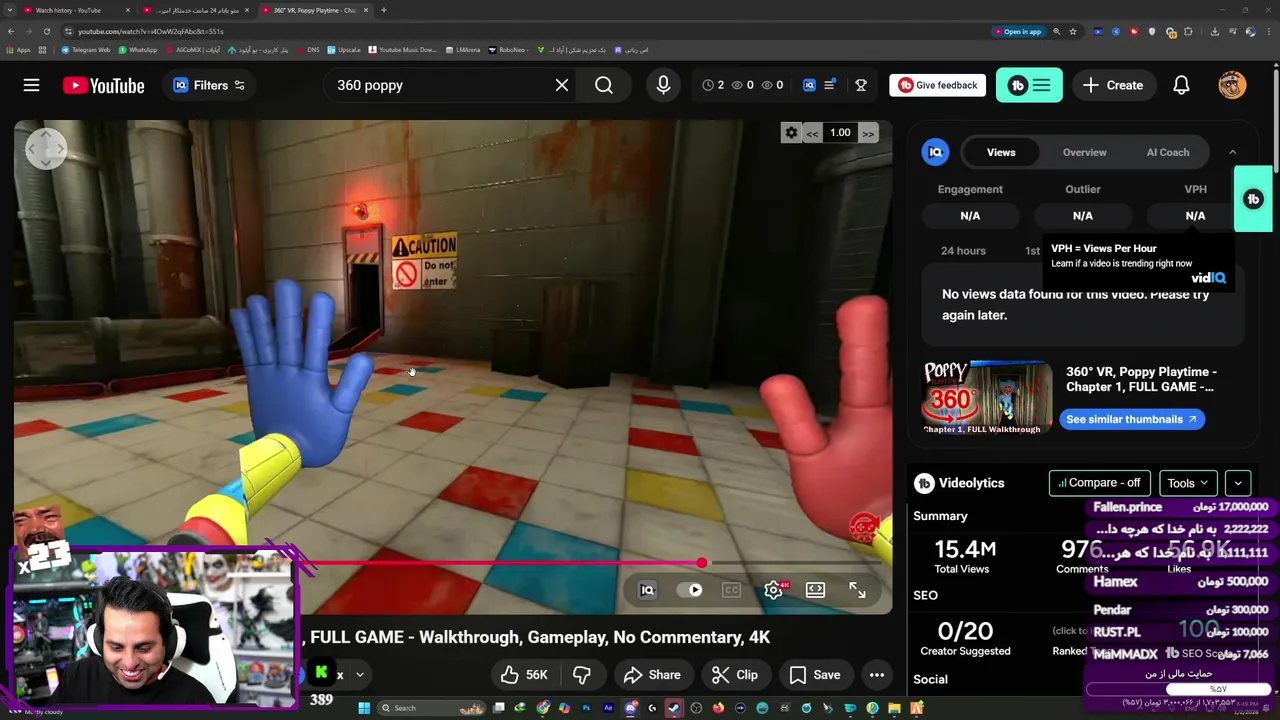The image size is (1280, 720).
Task: Open the vidIQ clock counter showing 2
Action: tap(713, 85)
